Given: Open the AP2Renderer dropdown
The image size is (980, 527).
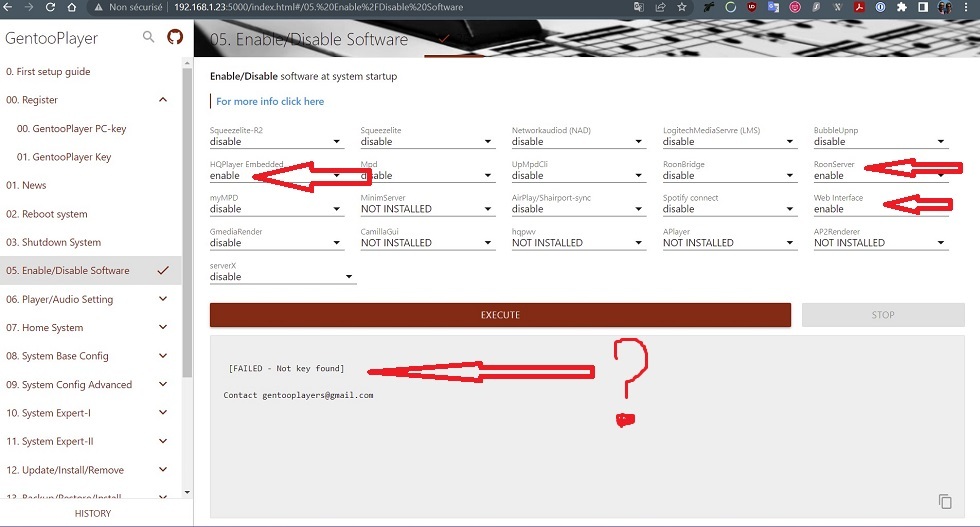Looking at the screenshot, I should point(881,243).
